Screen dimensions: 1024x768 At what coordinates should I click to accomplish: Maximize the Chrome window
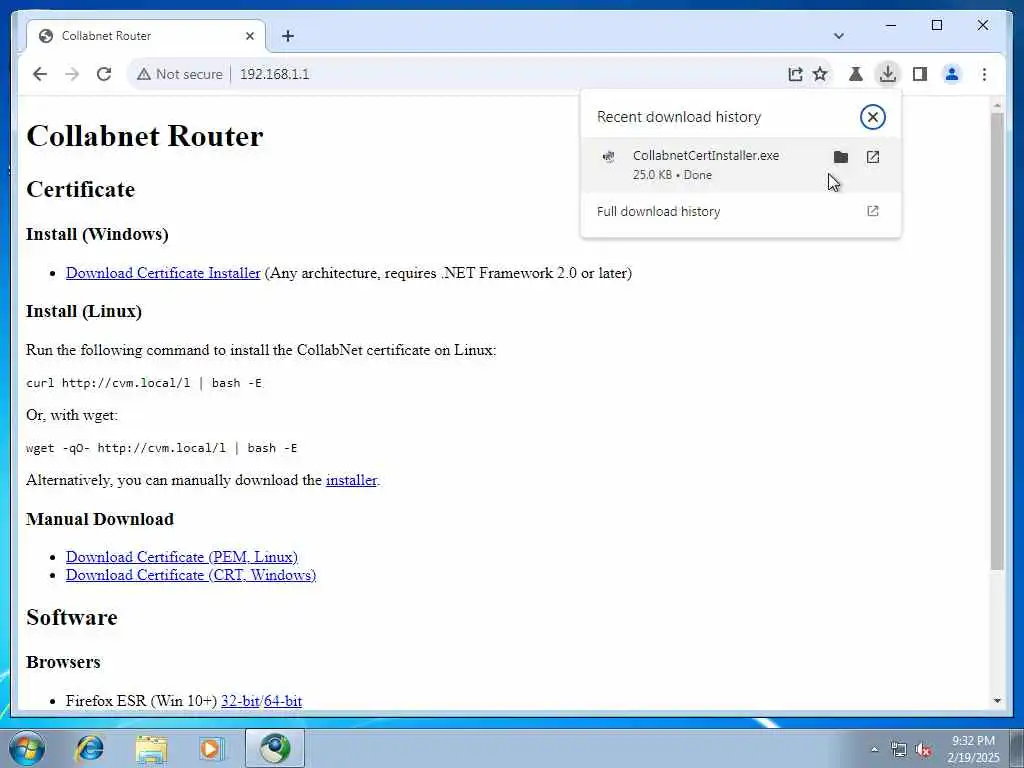[x=936, y=25]
